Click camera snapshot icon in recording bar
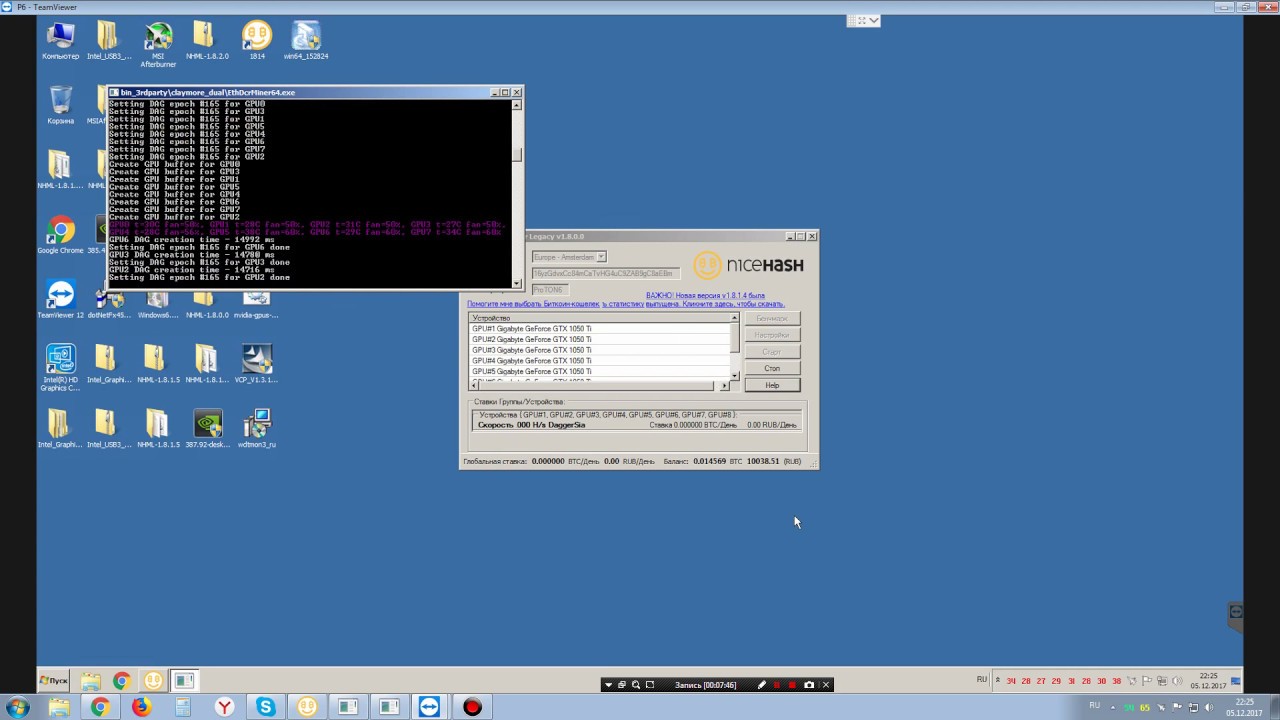The width and height of the screenshot is (1280, 720). [x=809, y=685]
